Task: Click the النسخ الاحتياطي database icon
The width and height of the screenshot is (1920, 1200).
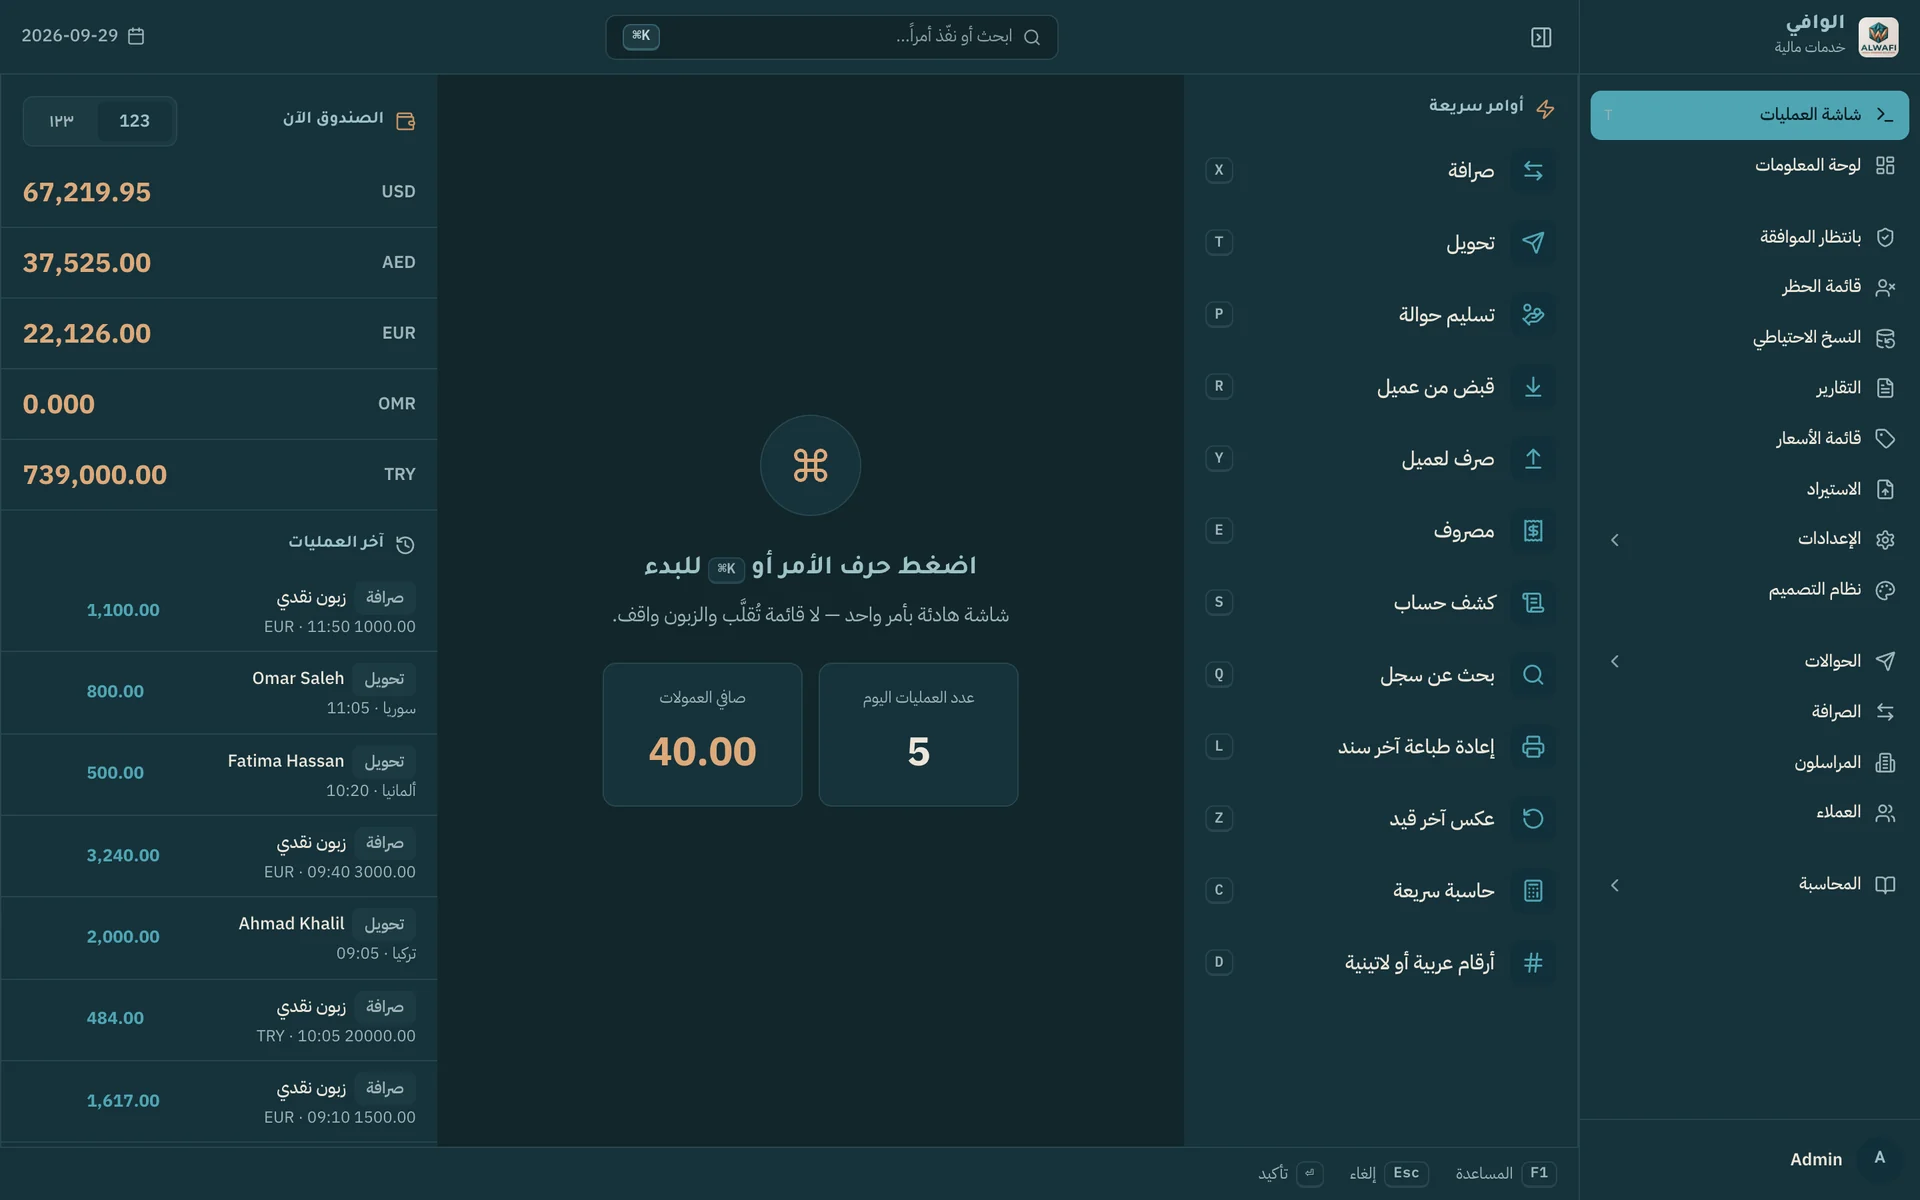Action: (x=1885, y=338)
